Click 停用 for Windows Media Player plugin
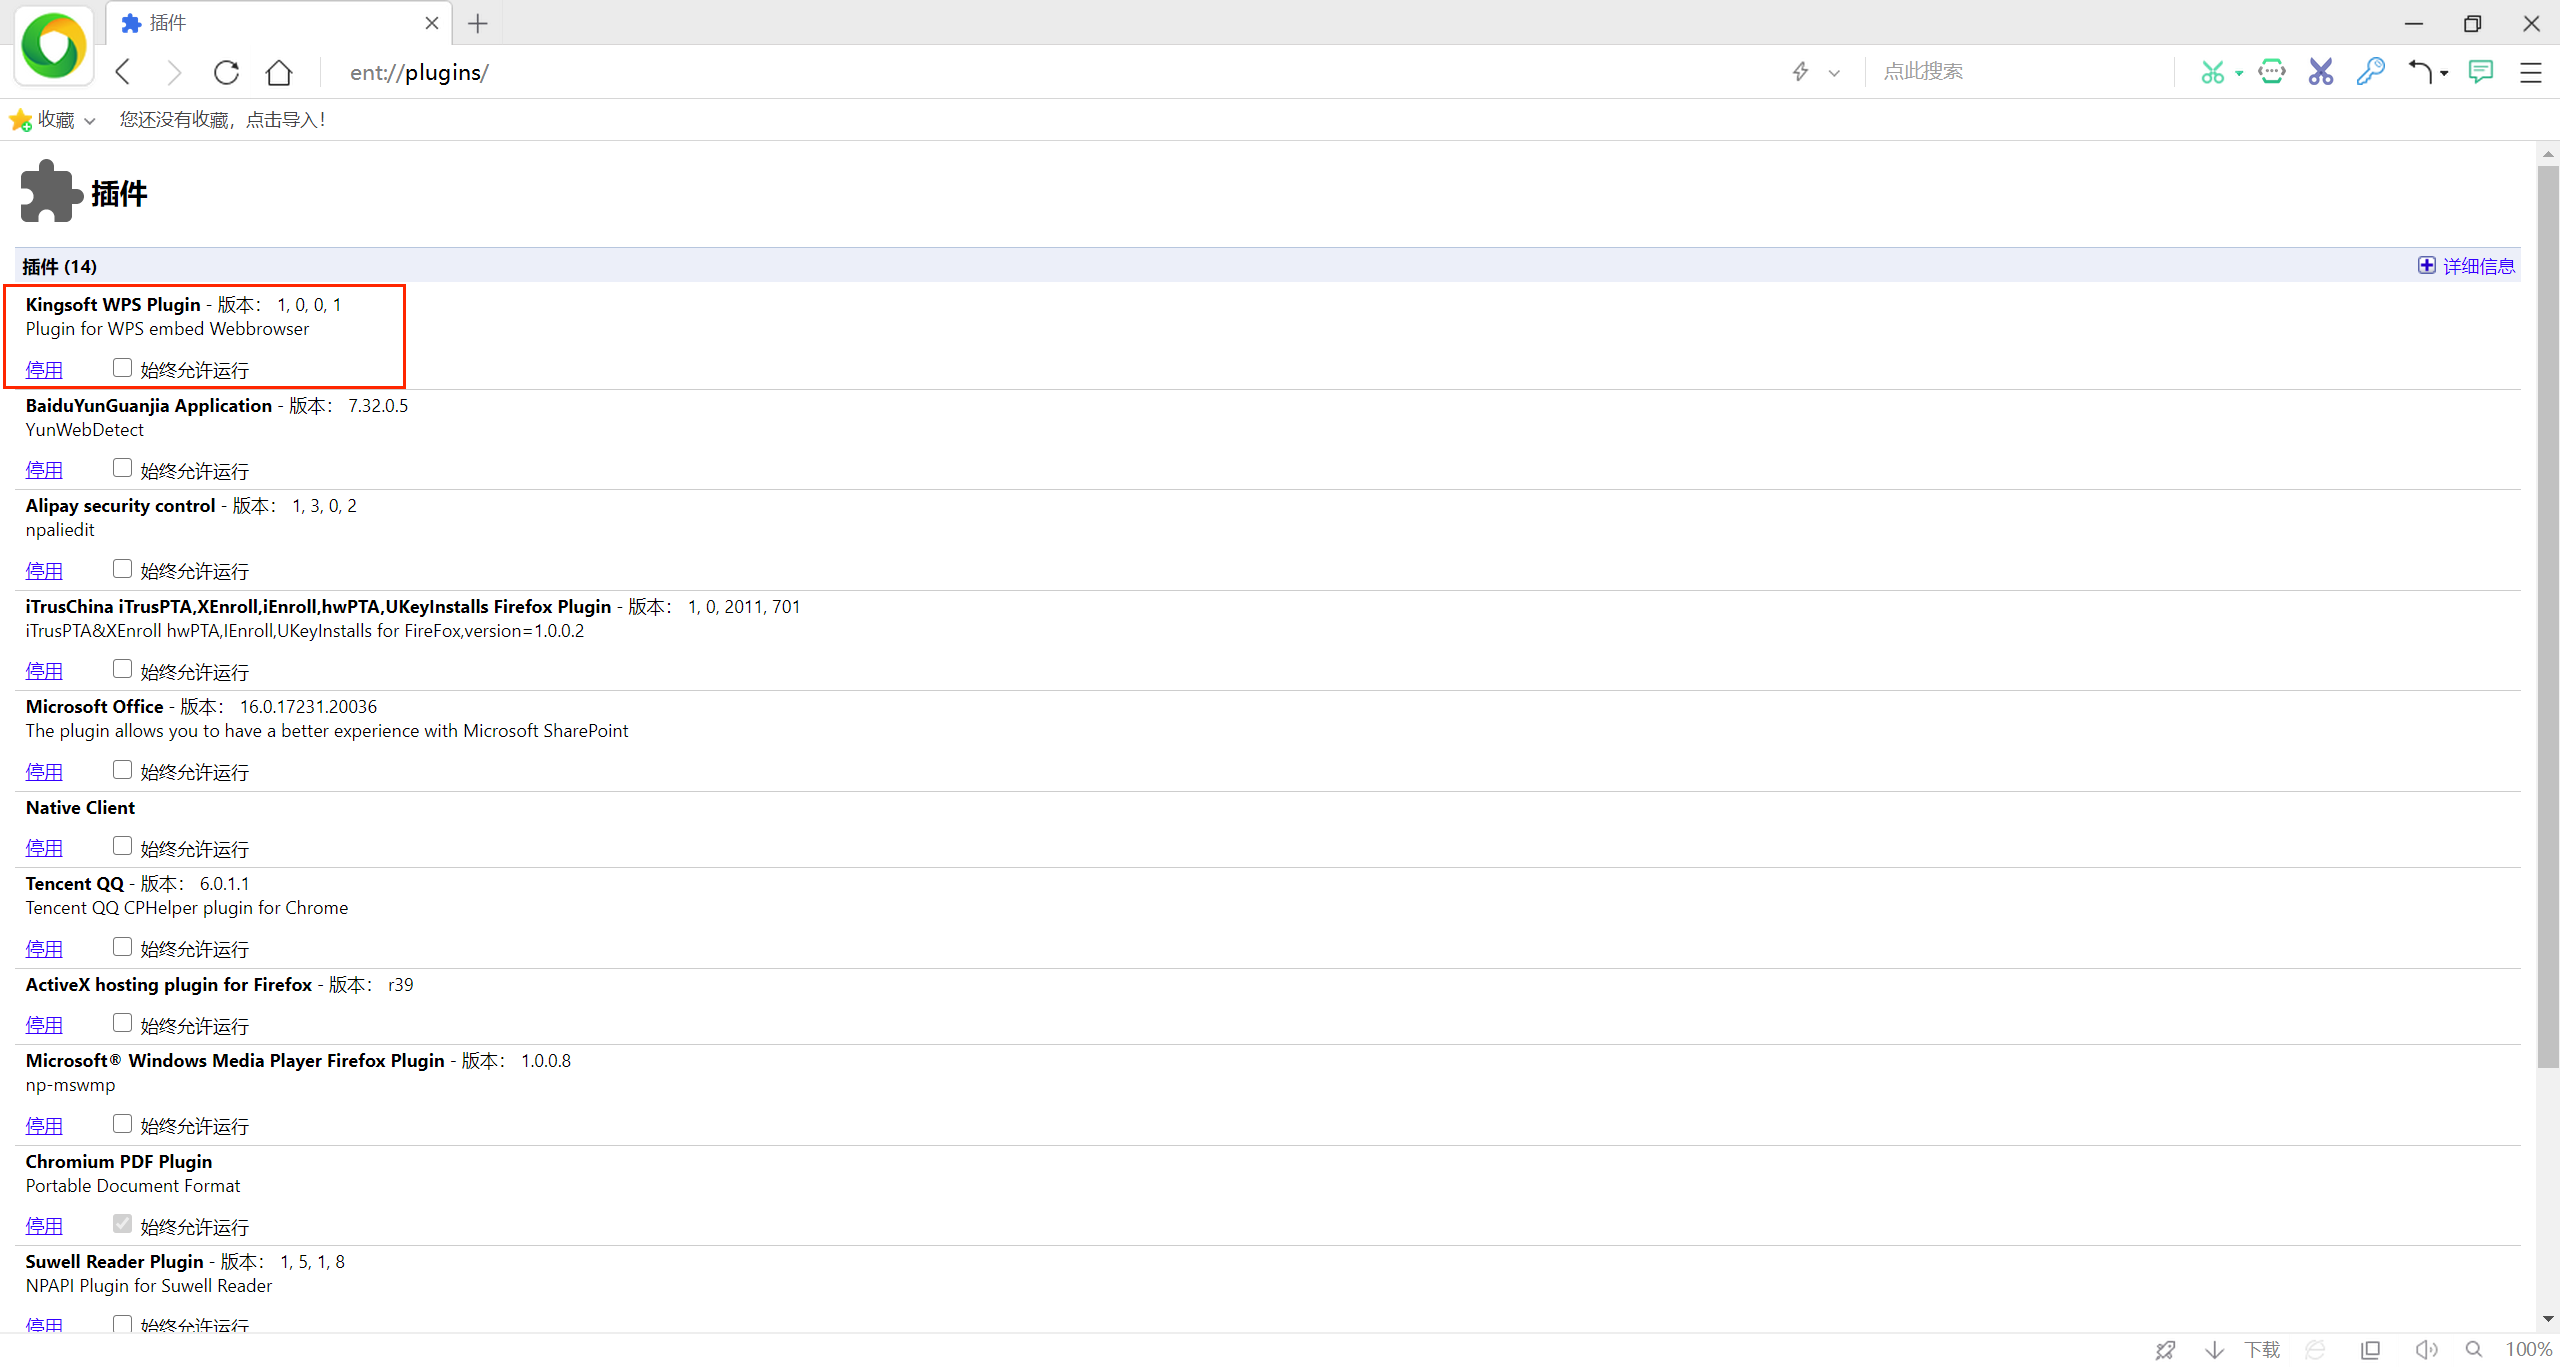2560x1368 pixels. (x=44, y=1126)
